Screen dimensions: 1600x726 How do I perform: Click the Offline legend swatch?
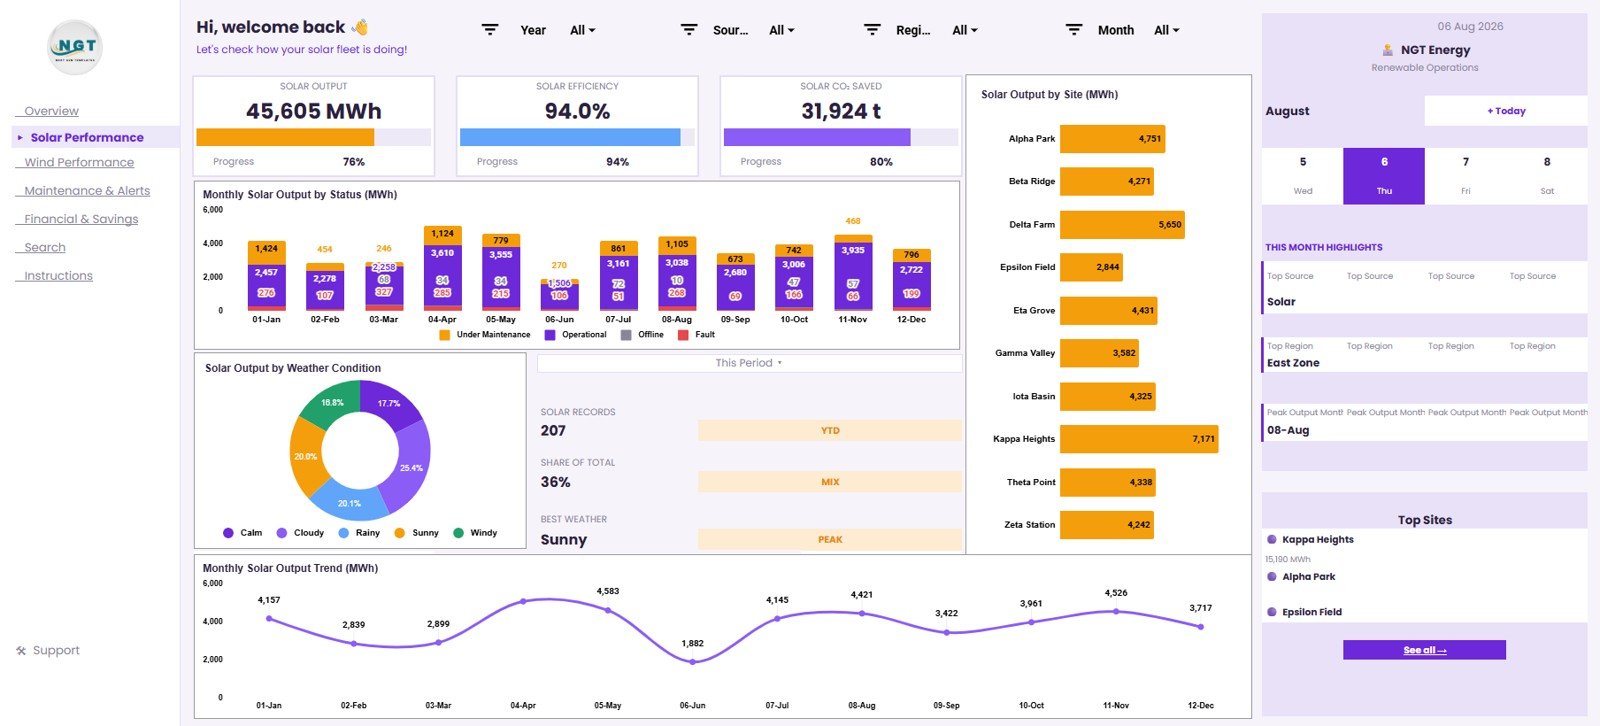click(x=626, y=335)
